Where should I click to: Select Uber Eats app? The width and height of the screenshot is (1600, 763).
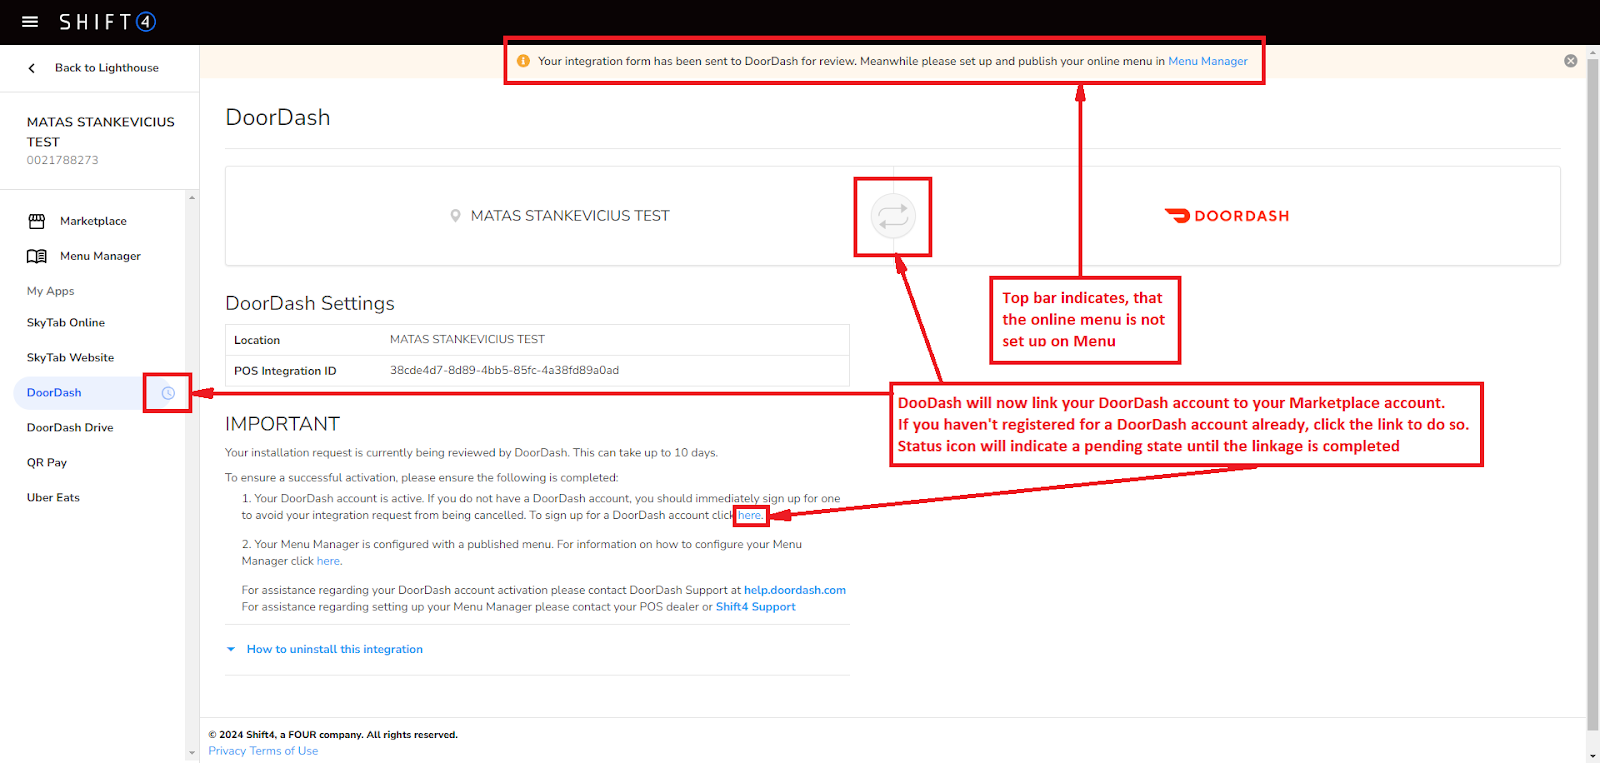click(x=53, y=498)
